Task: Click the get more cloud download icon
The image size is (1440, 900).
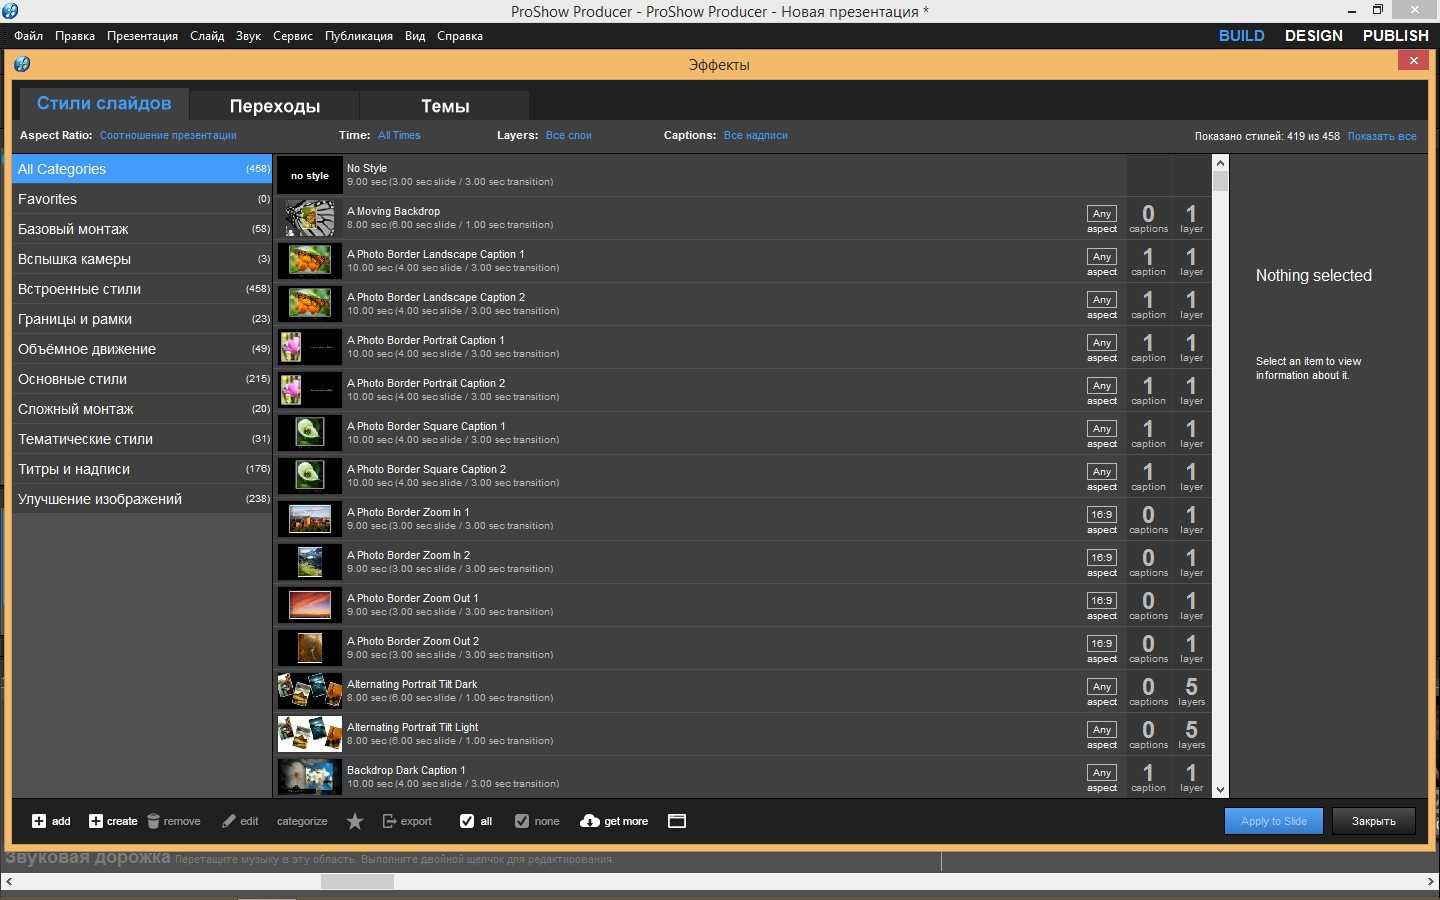Action: 590,821
